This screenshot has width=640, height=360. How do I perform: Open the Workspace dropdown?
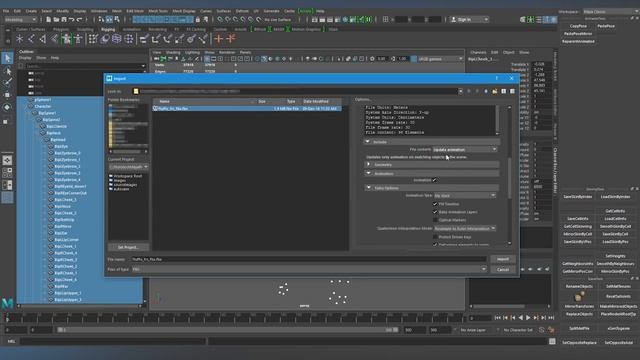click(x=611, y=12)
